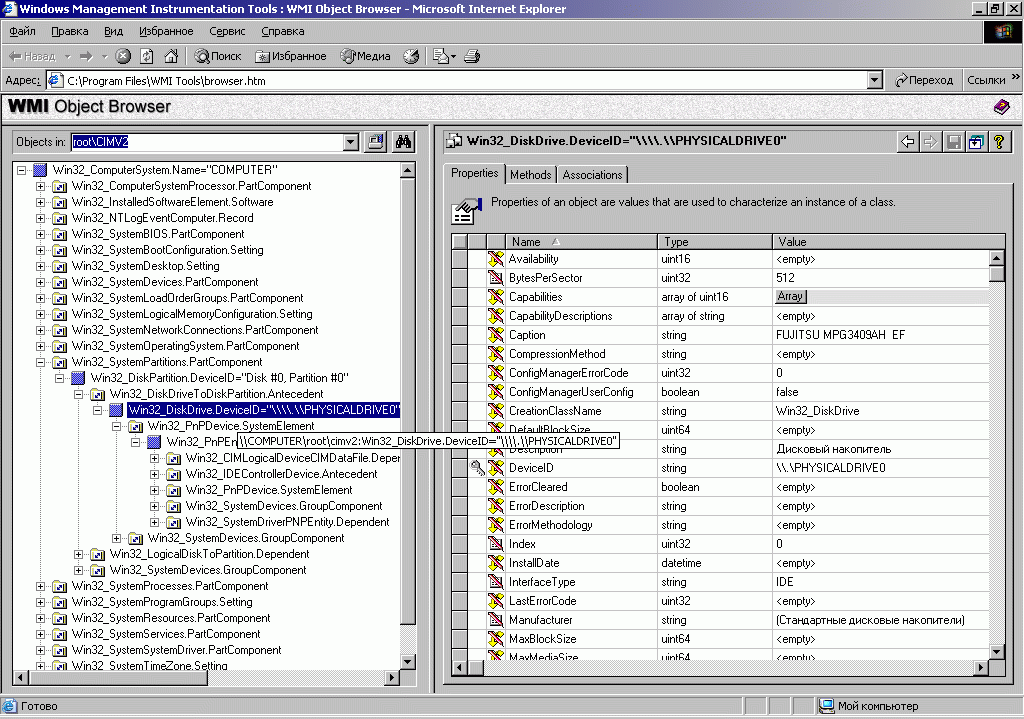The width and height of the screenshot is (1024, 719).
Task: Click Win32_SystemBIOS.PartComponent folder icon
Action: 59,234
